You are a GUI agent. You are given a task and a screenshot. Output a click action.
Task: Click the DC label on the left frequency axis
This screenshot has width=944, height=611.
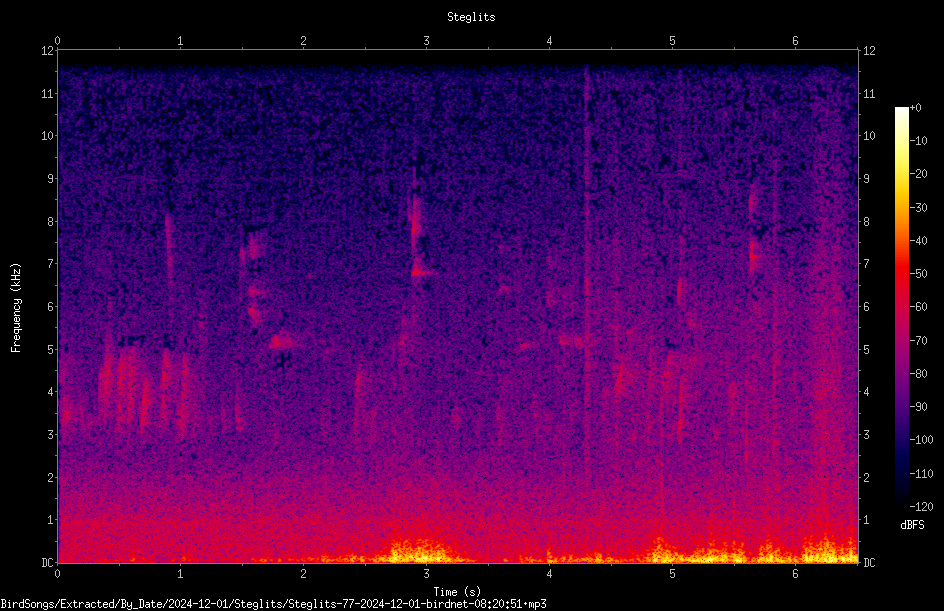(x=48, y=562)
